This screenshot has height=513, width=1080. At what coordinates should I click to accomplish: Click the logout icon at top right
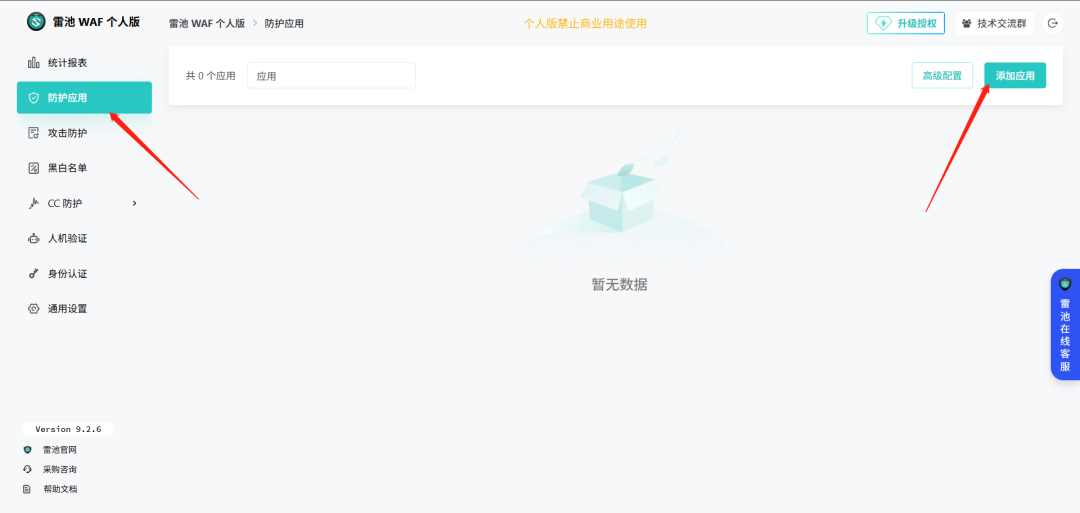click(x=1052, y=23)
